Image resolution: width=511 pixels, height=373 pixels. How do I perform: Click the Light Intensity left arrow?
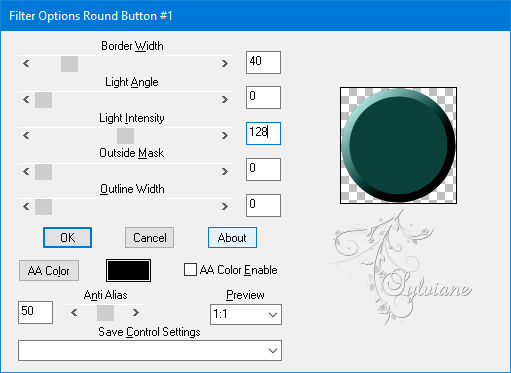[26, 135]
